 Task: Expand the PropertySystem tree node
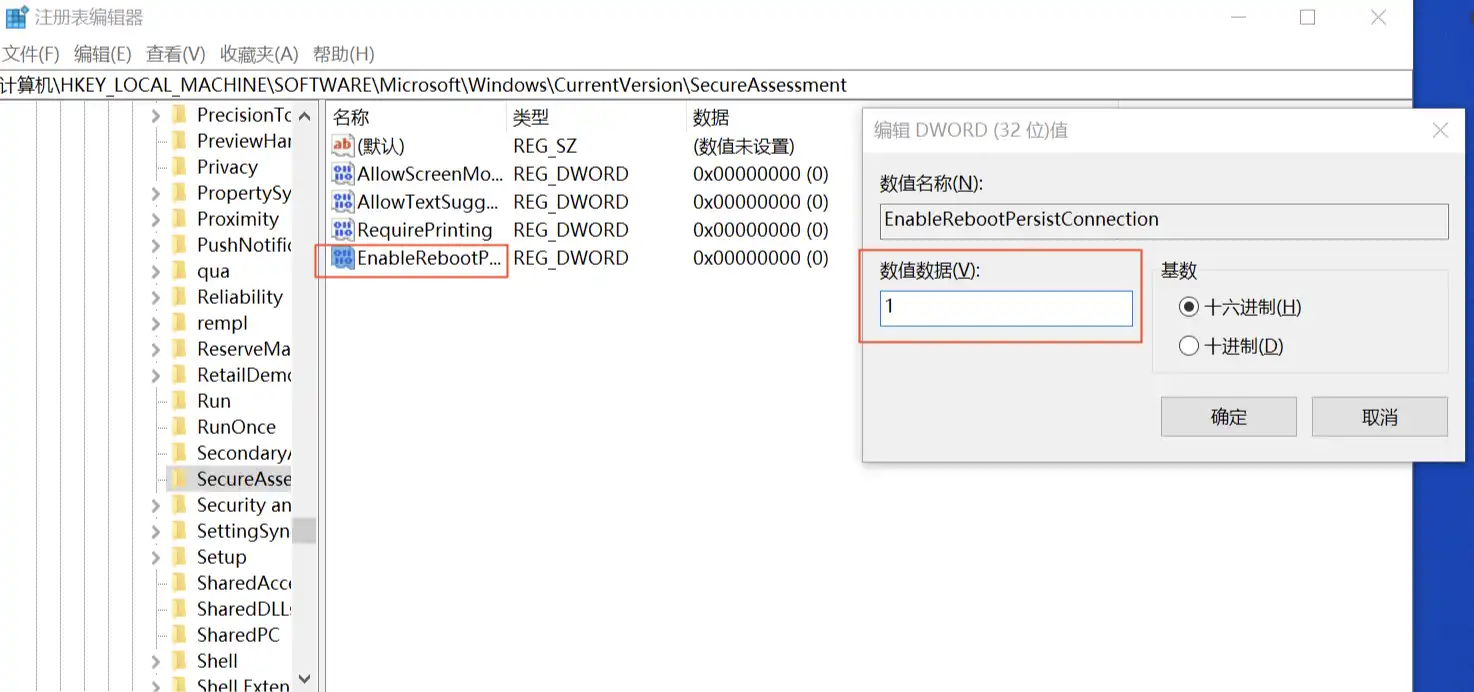point(156,193)
